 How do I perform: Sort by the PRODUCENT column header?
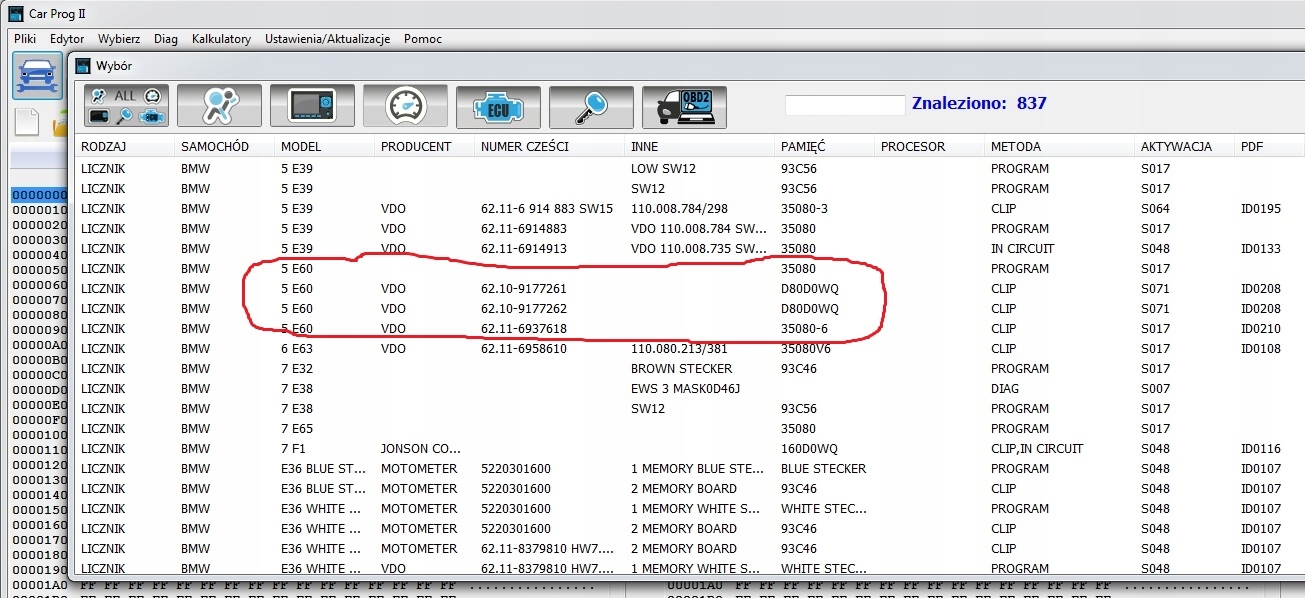[425, 146]
